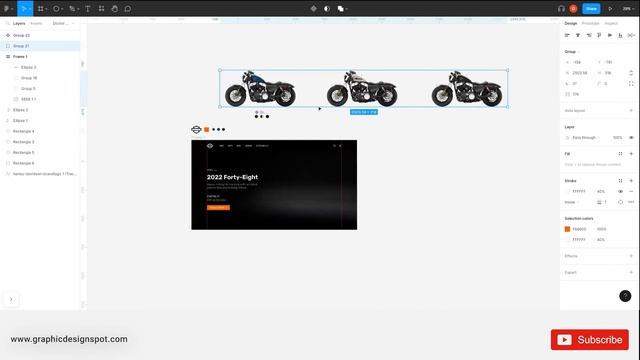Add export setting with plus icon

click(x=631, y=272)
